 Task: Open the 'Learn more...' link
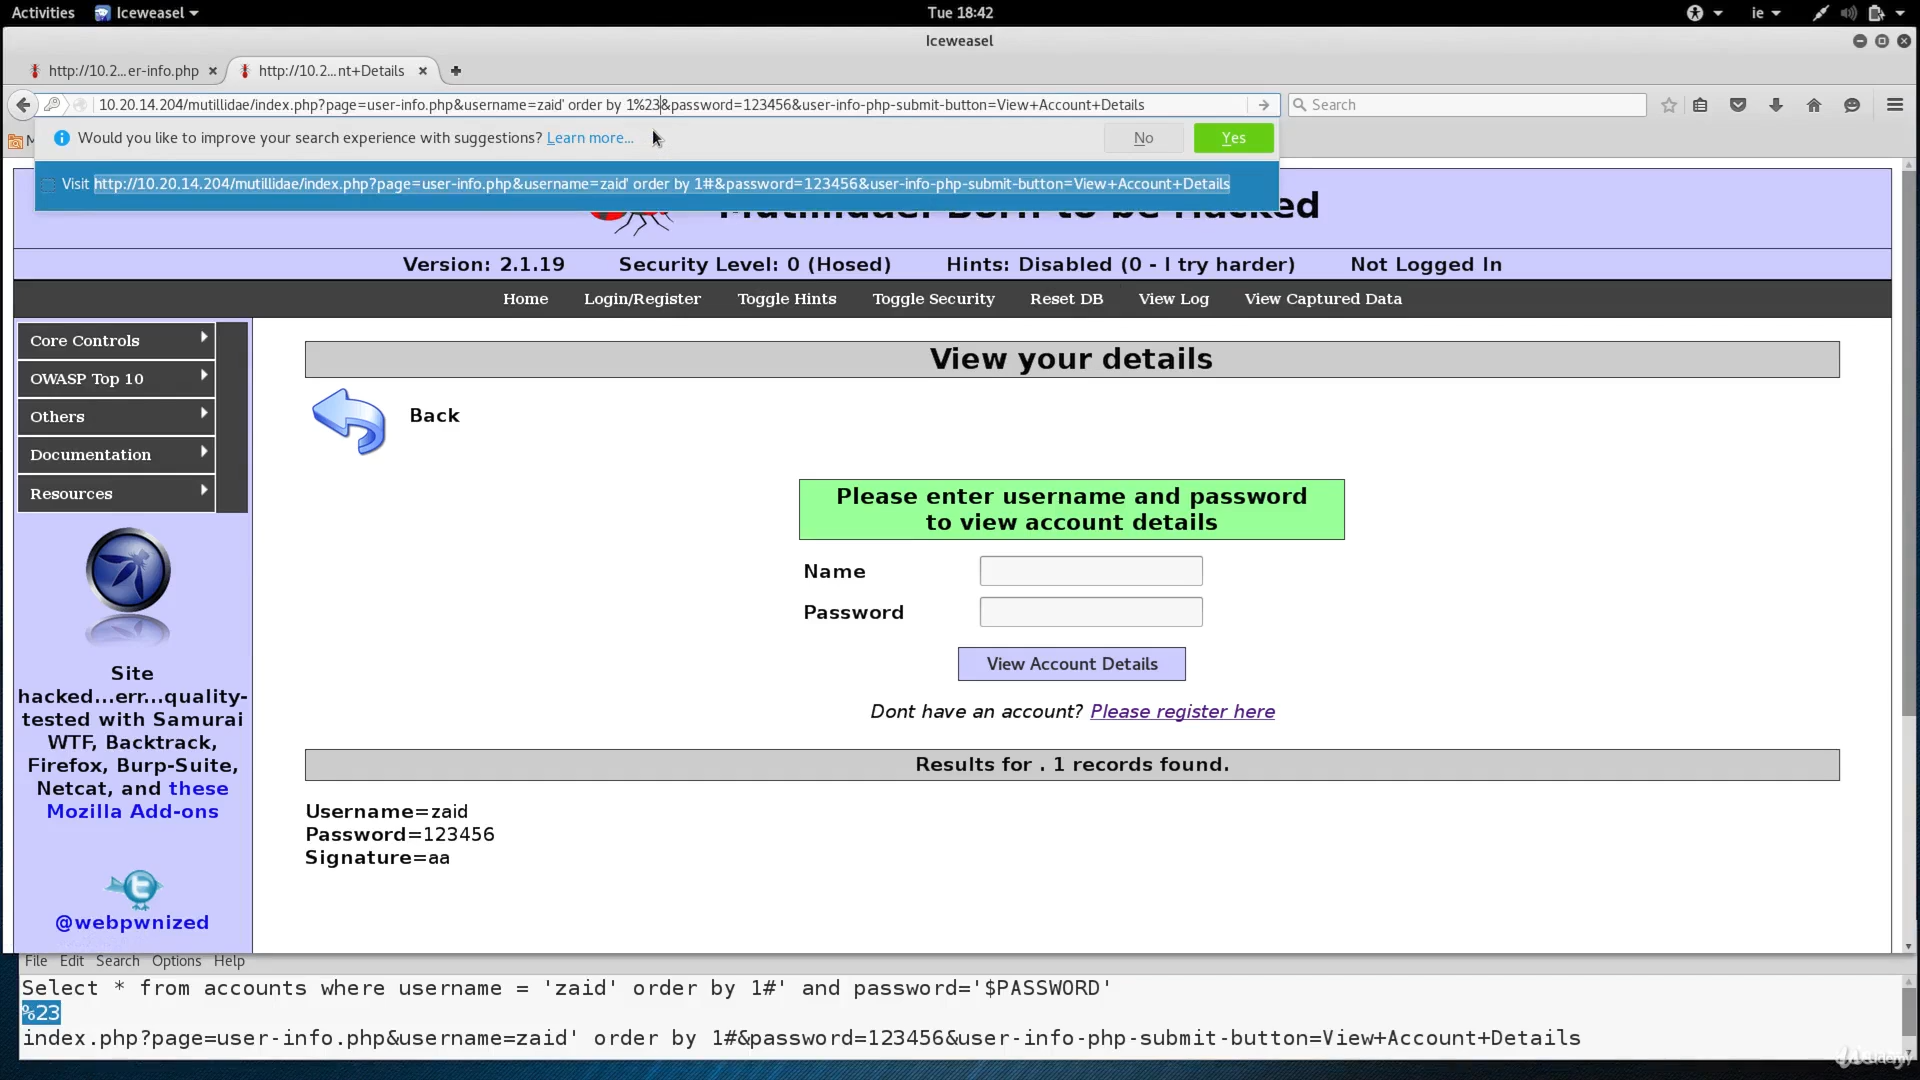[x=590, y=138]
